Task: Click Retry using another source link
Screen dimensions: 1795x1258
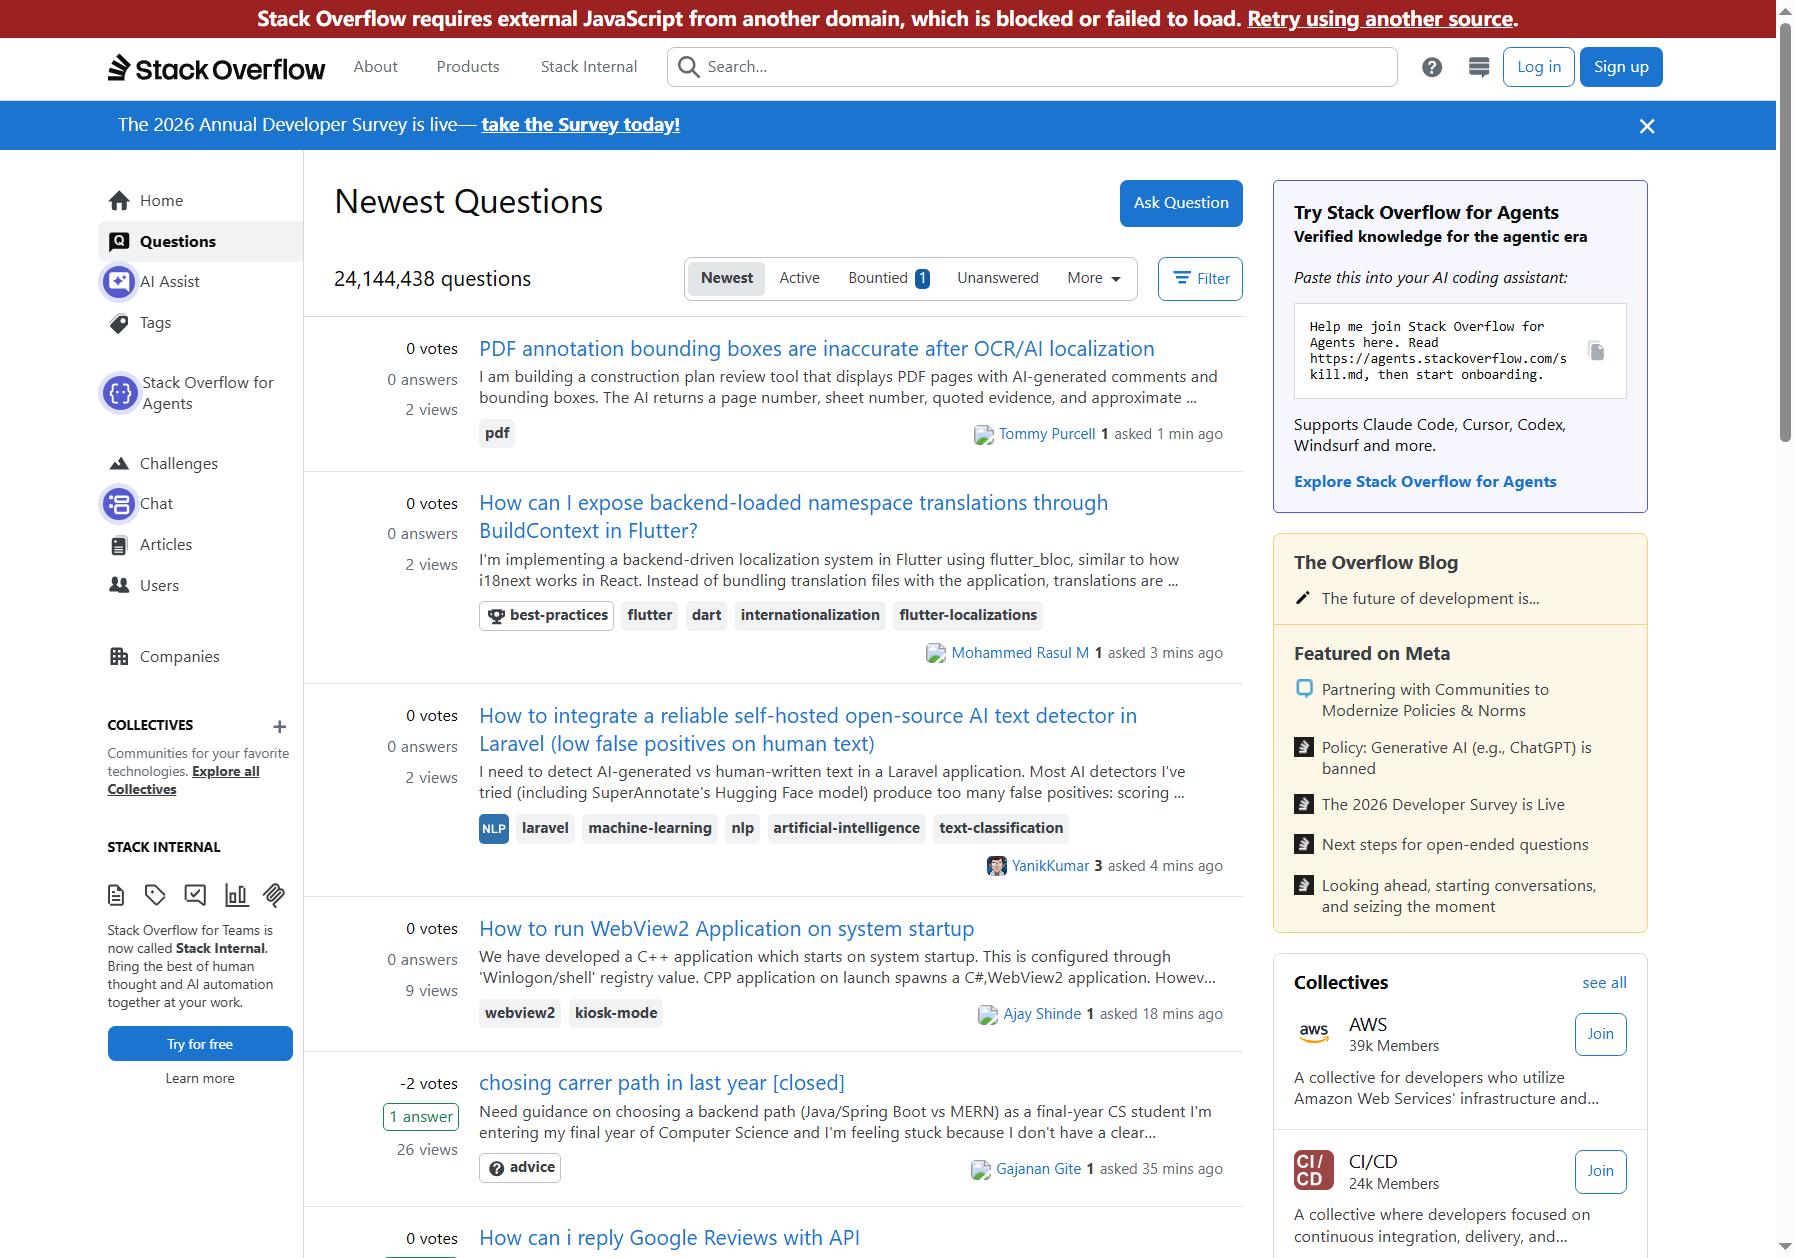Action: pyautogui.click(x=1380, y=19)
